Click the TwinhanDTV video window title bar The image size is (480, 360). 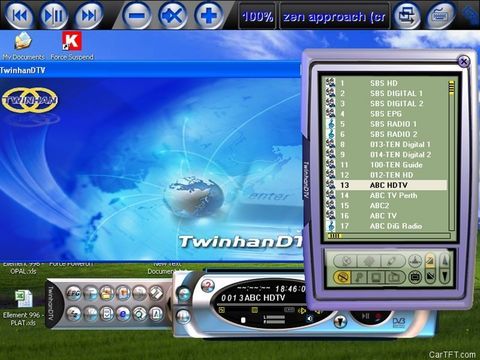click(x=150, y=70)
